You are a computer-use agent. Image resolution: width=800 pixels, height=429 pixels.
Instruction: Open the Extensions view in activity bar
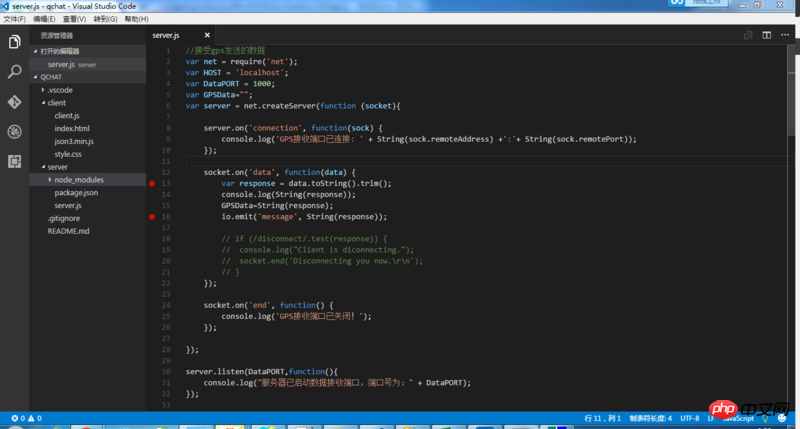click(x=14, y=161)
